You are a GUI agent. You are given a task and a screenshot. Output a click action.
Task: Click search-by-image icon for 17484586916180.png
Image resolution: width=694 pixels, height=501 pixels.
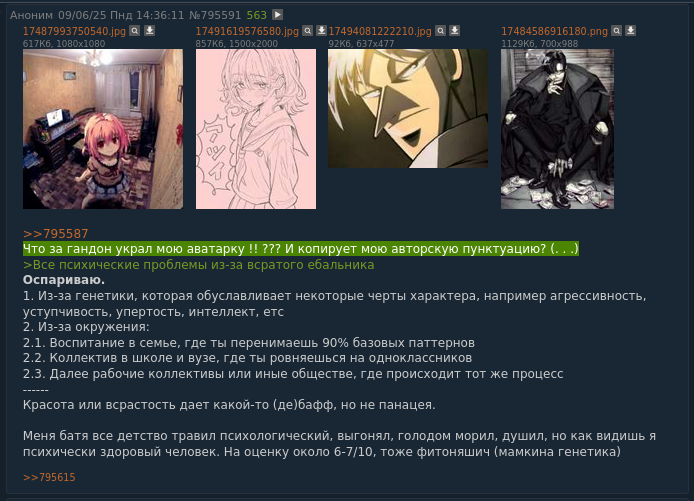(617, 31)
